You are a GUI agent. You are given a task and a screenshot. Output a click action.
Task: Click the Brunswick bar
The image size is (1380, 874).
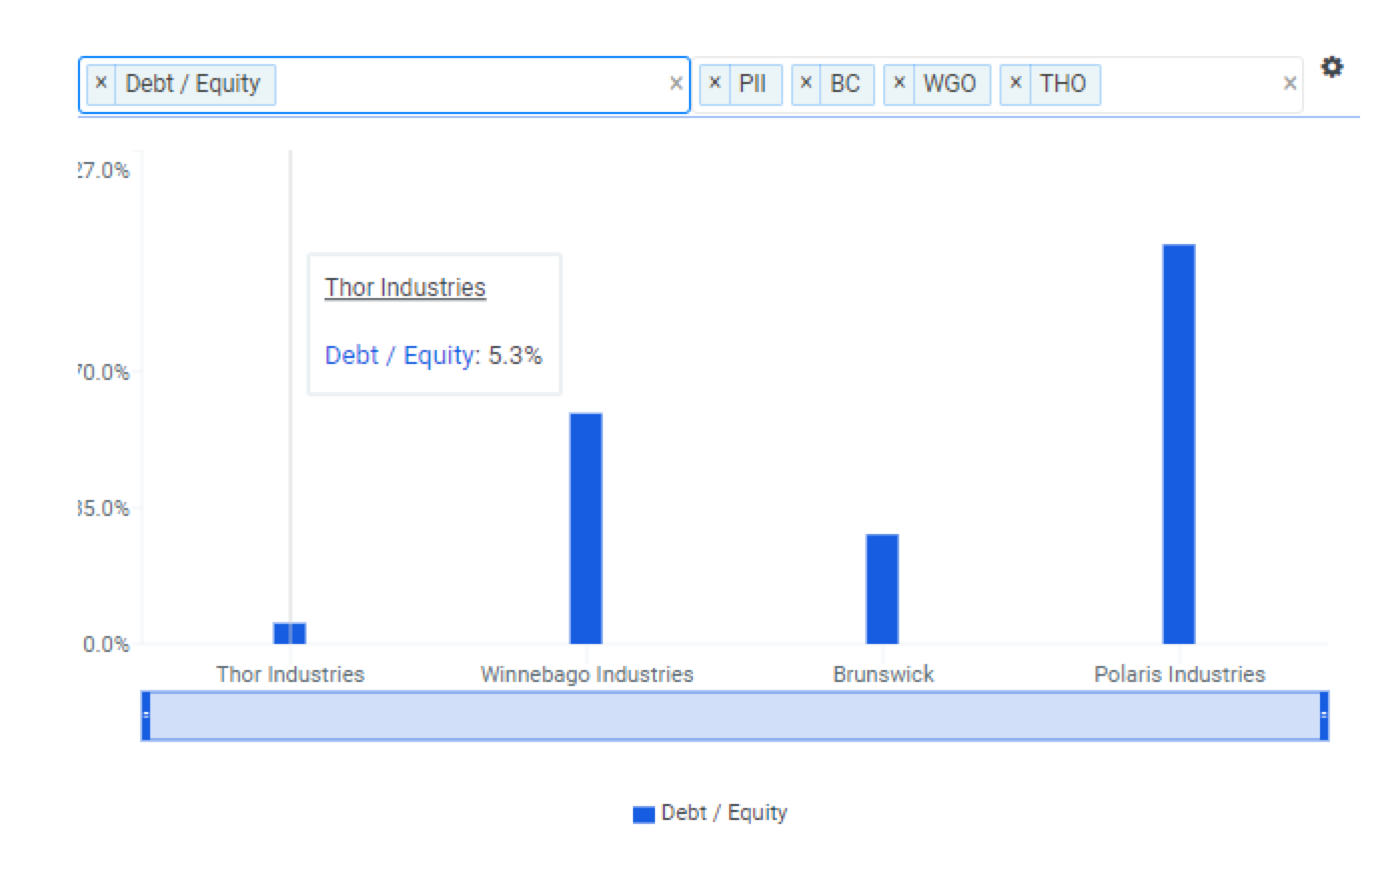click(882, 589)
